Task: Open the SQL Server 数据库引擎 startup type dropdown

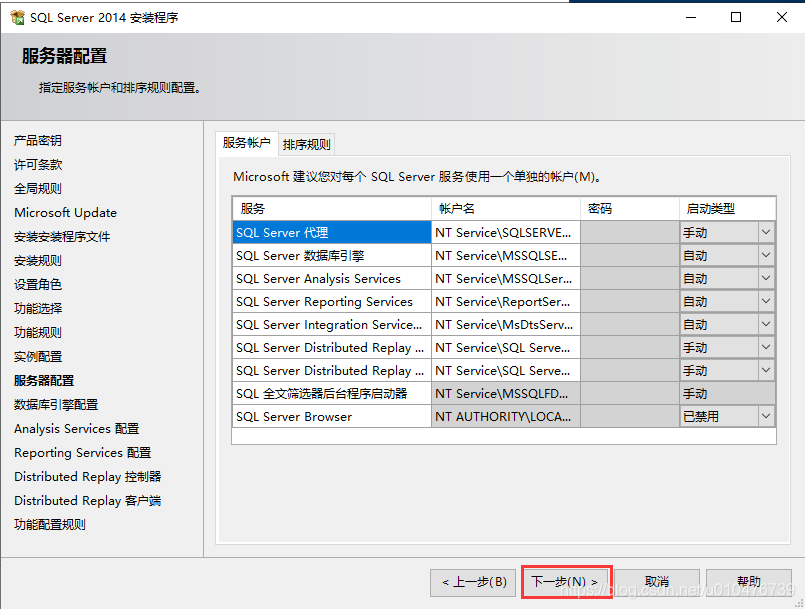Action: (766, 255)
